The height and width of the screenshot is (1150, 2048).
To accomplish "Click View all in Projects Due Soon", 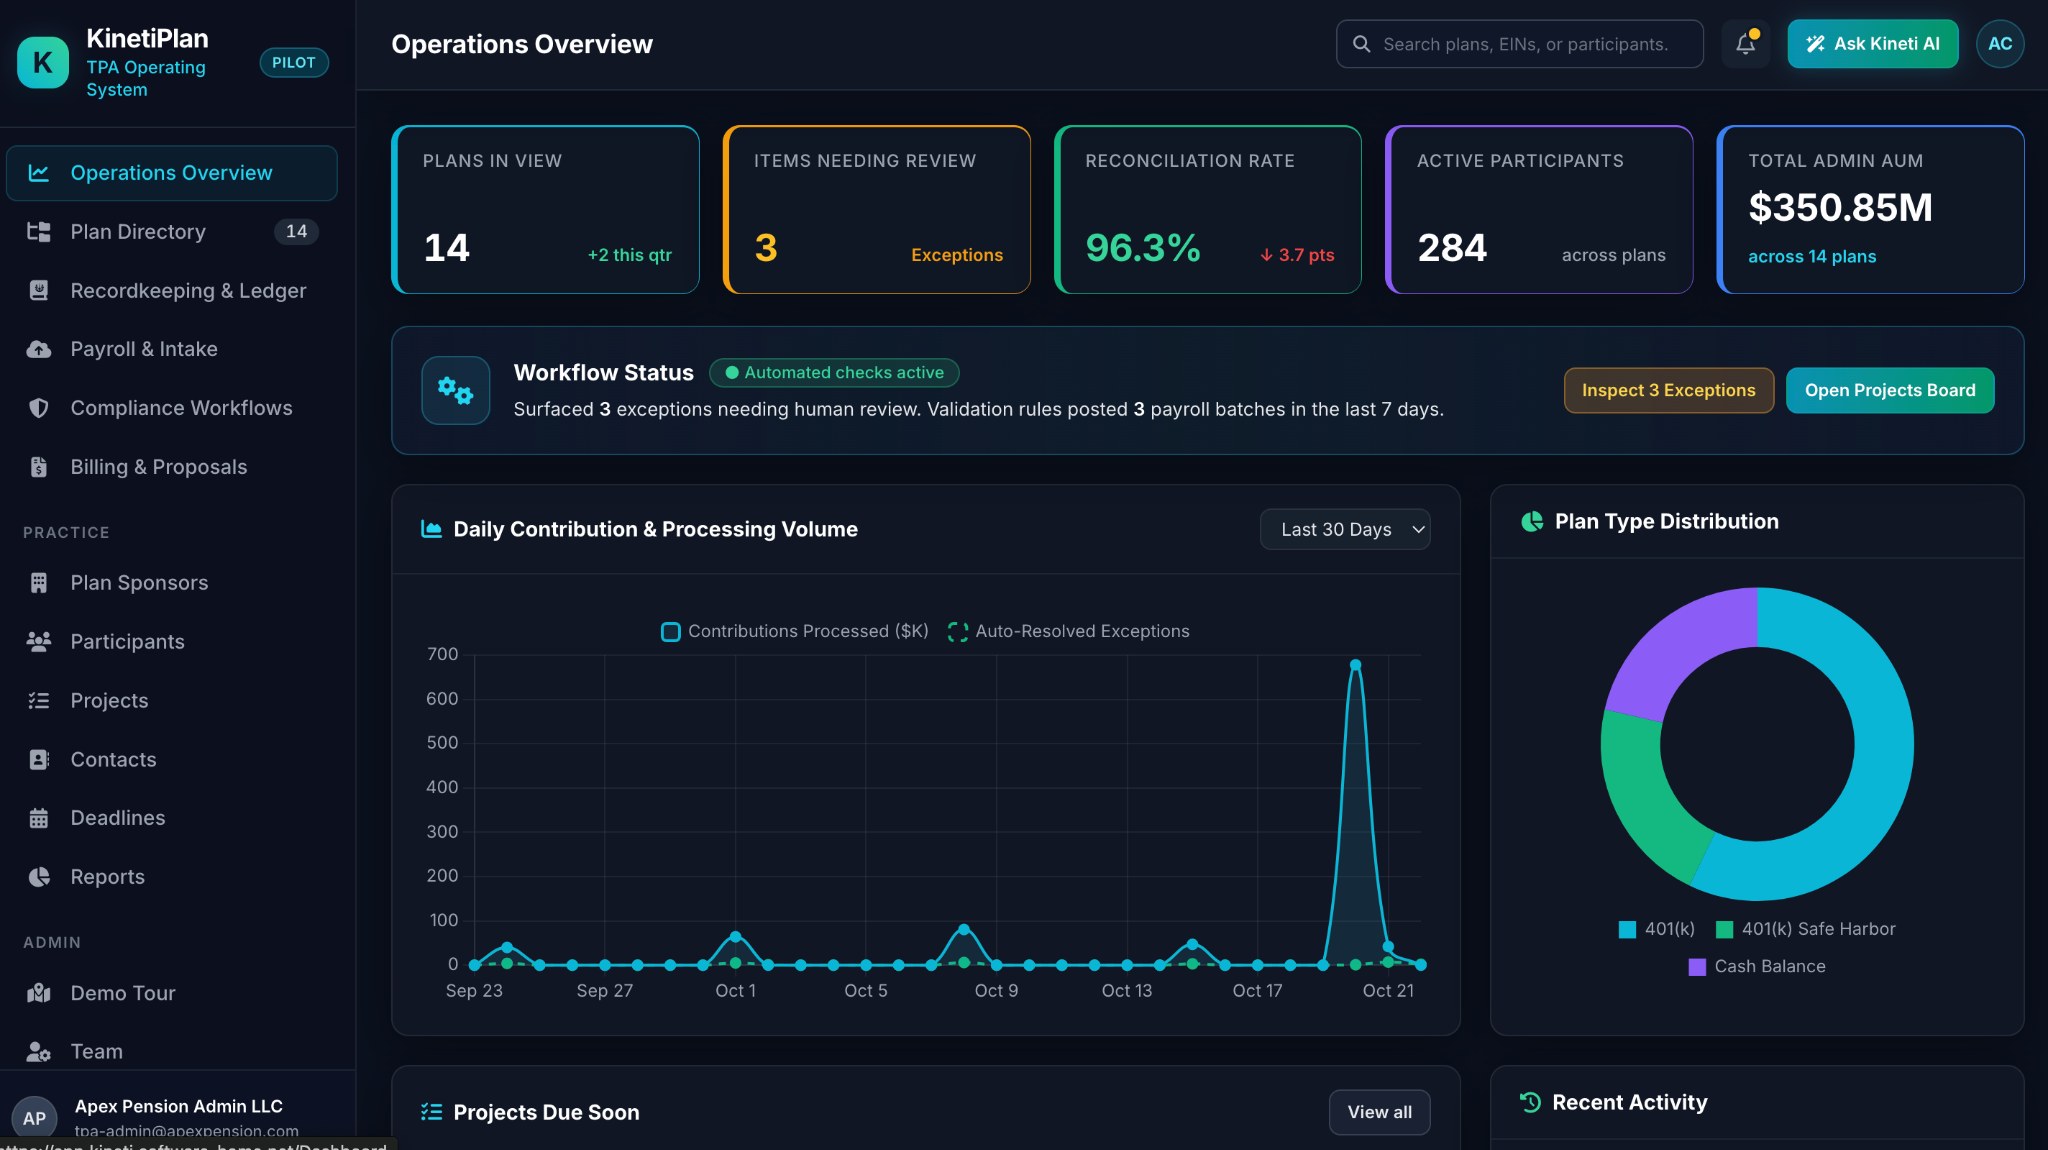I will [1380, 1112].
